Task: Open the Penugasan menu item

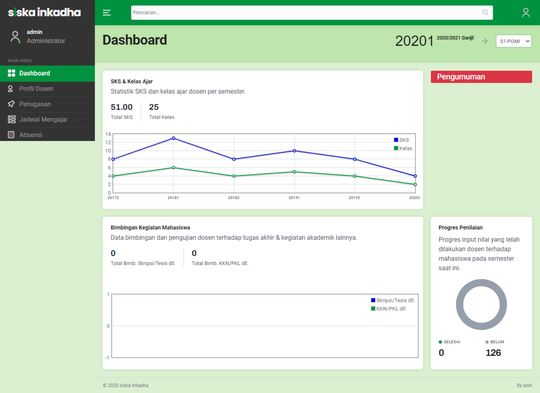Action: click(x=48, y=104)
